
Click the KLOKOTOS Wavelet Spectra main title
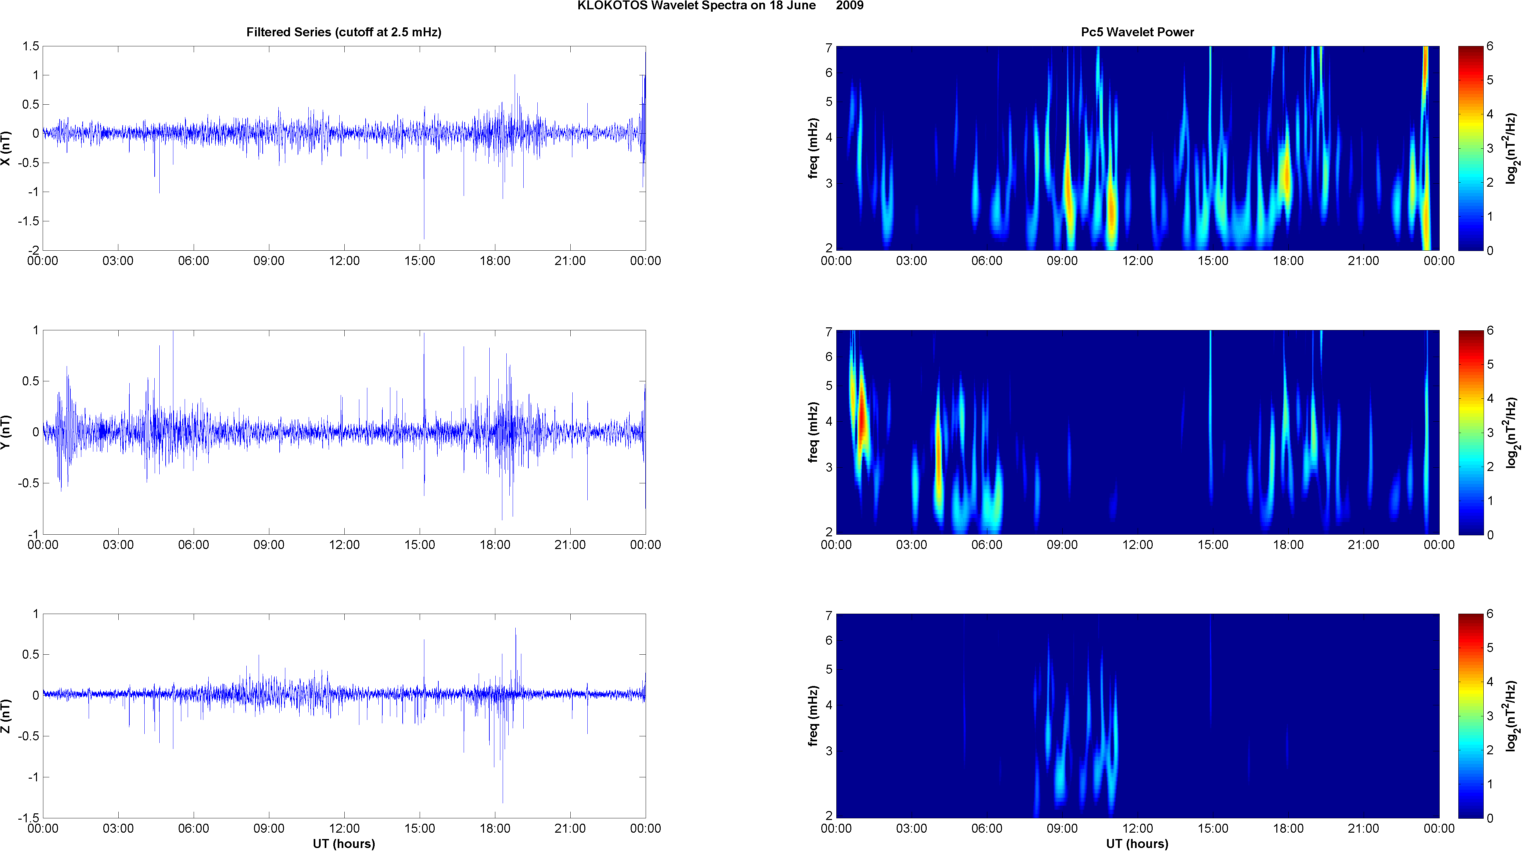720,6
